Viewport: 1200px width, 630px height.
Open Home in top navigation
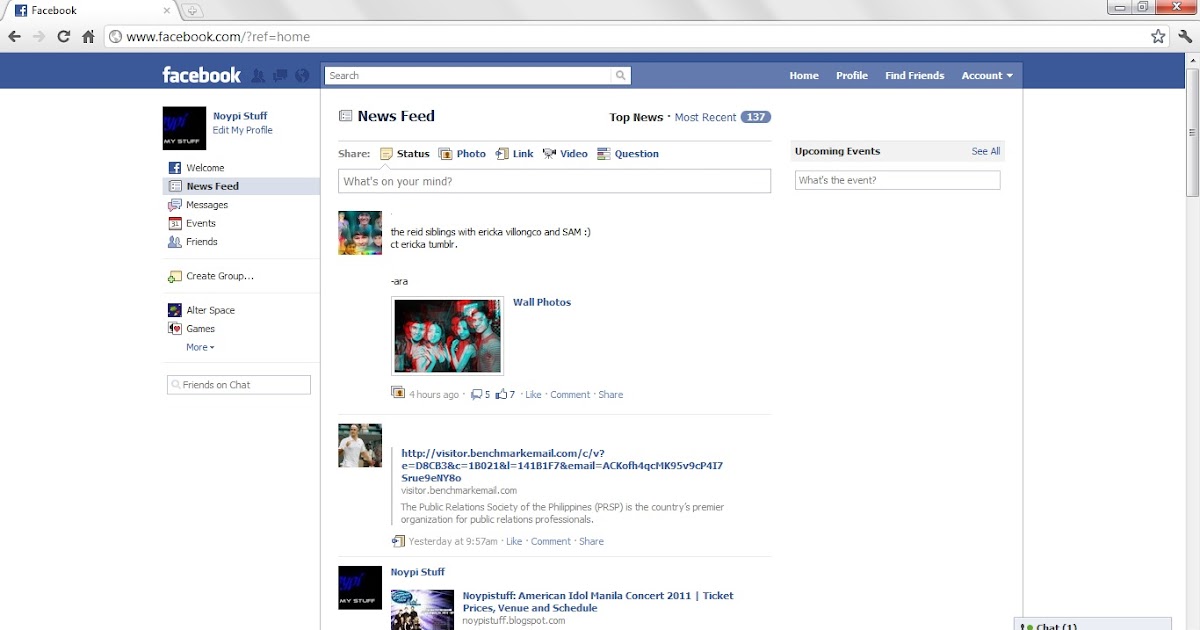click(804, 75)
